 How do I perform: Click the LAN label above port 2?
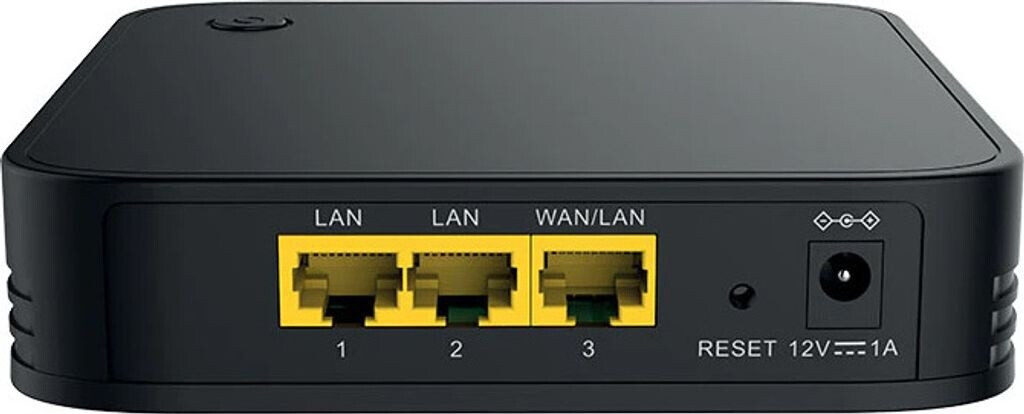455,218
